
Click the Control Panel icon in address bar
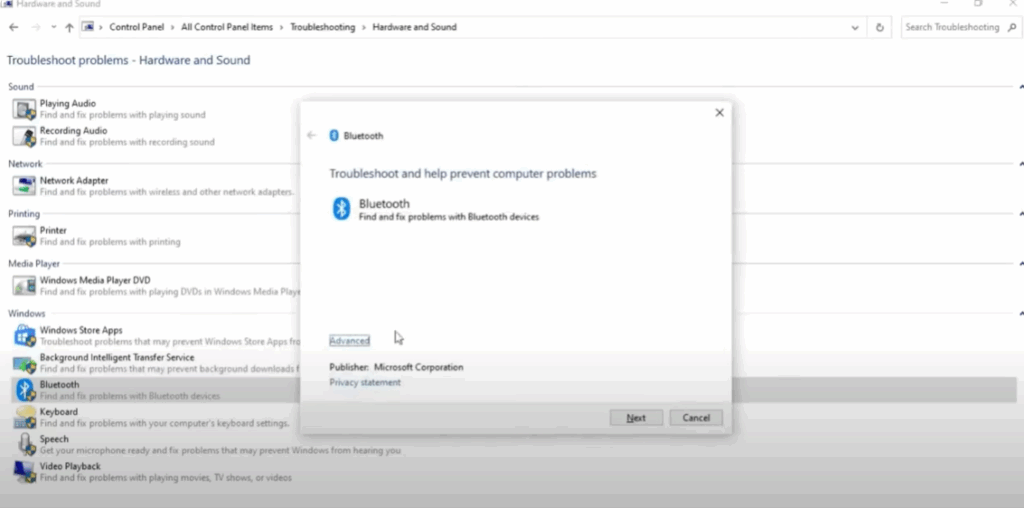tap(88, 27)
